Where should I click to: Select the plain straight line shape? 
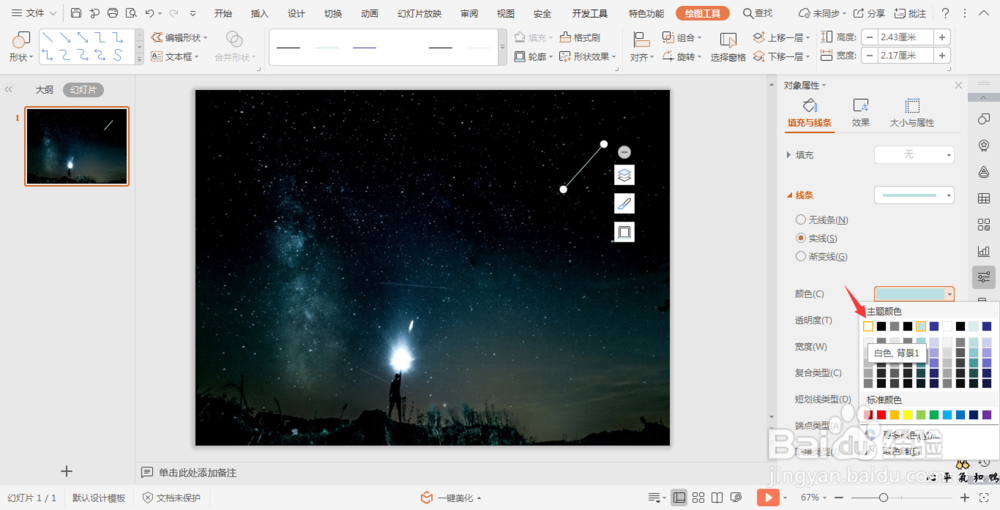[x=47, y=38]
